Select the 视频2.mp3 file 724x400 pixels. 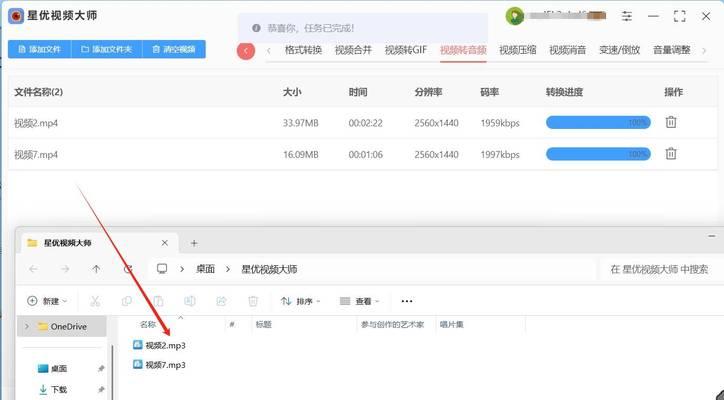(x=159, y=345)
